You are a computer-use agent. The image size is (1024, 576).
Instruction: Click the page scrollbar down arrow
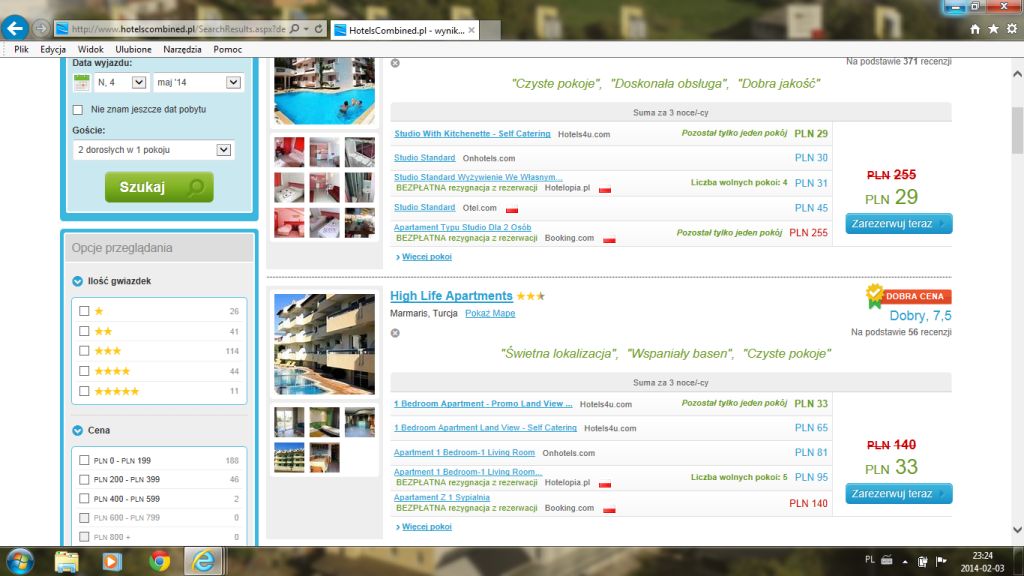[1017, 530]
